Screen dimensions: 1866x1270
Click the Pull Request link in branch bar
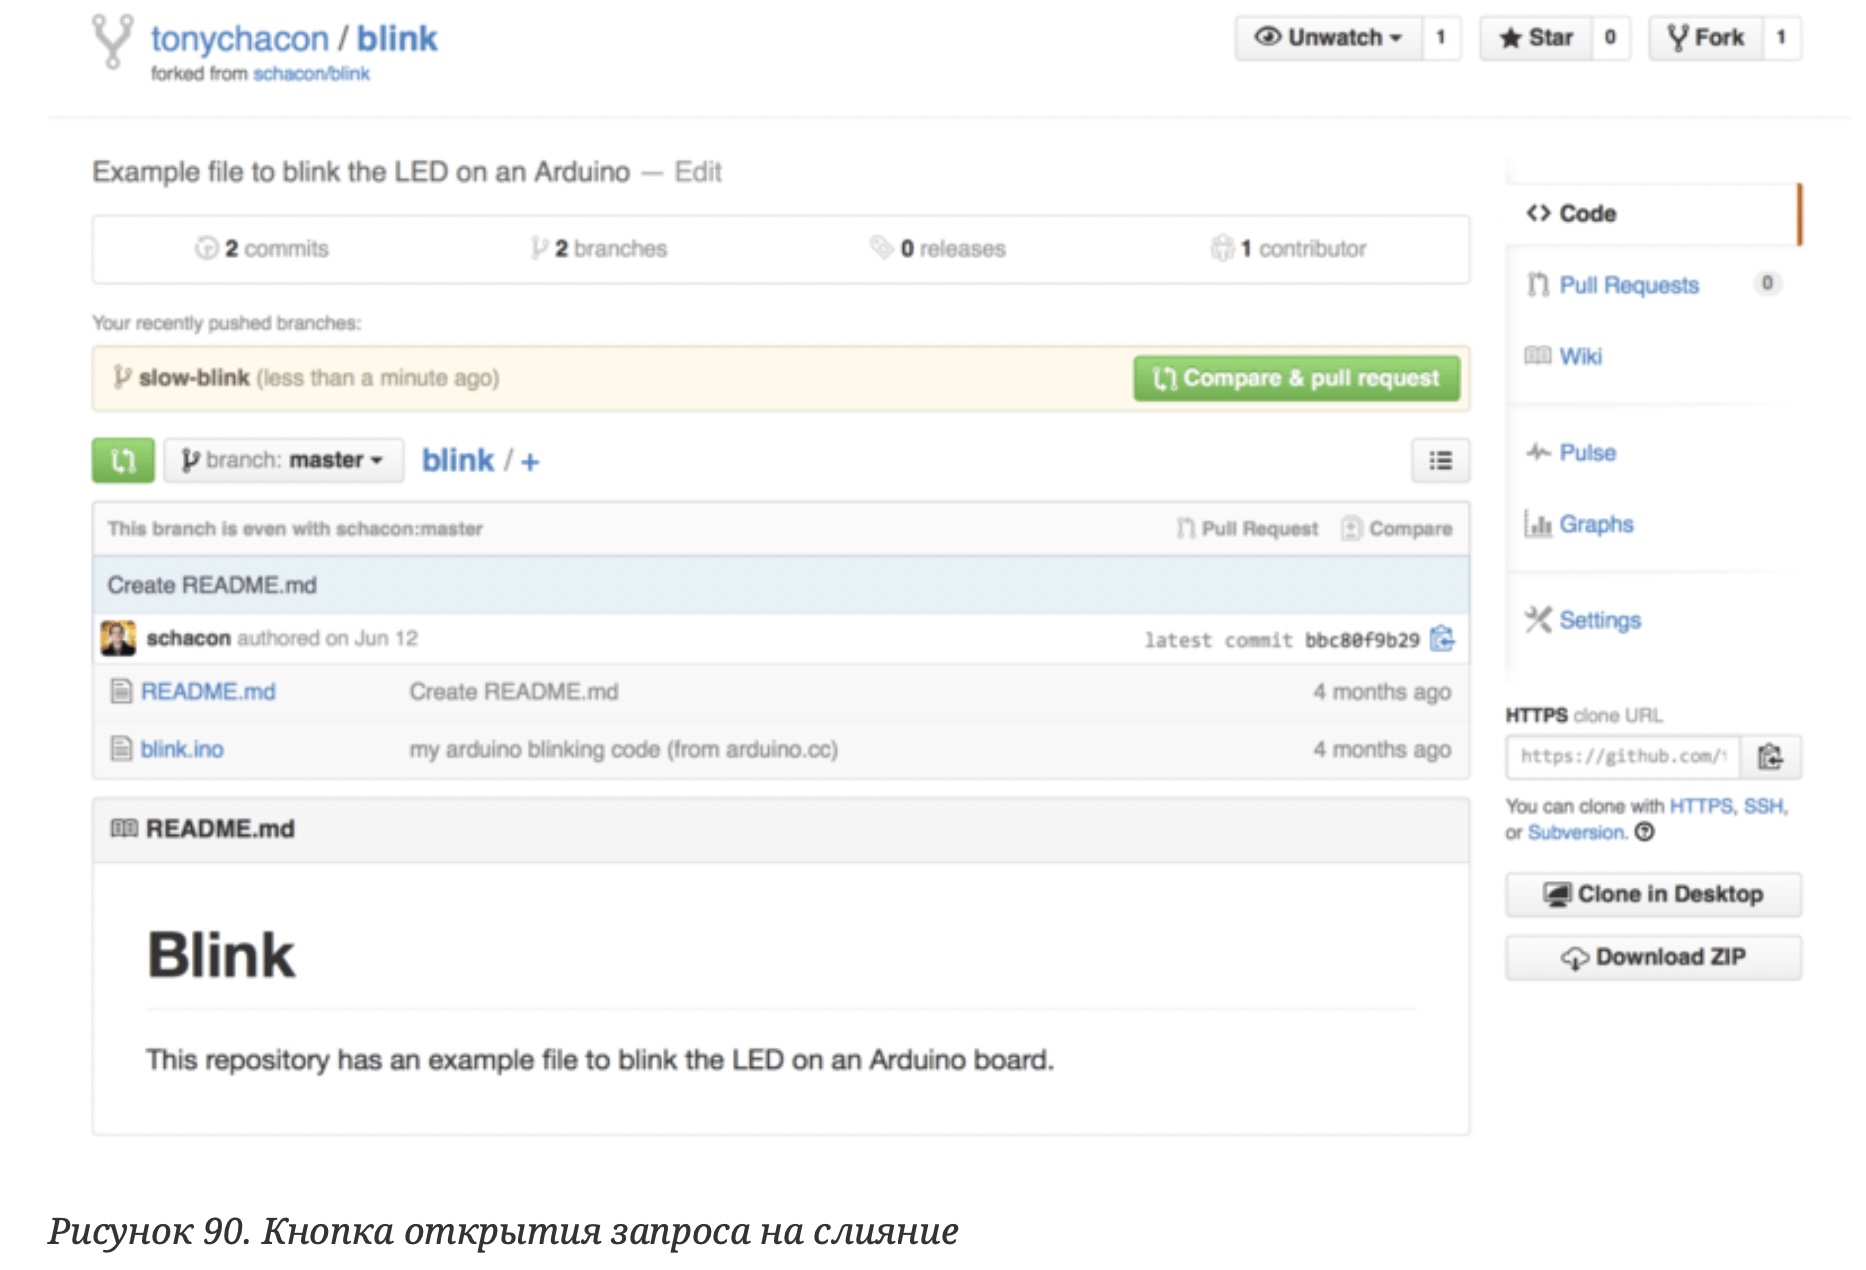pos(1247,528)
